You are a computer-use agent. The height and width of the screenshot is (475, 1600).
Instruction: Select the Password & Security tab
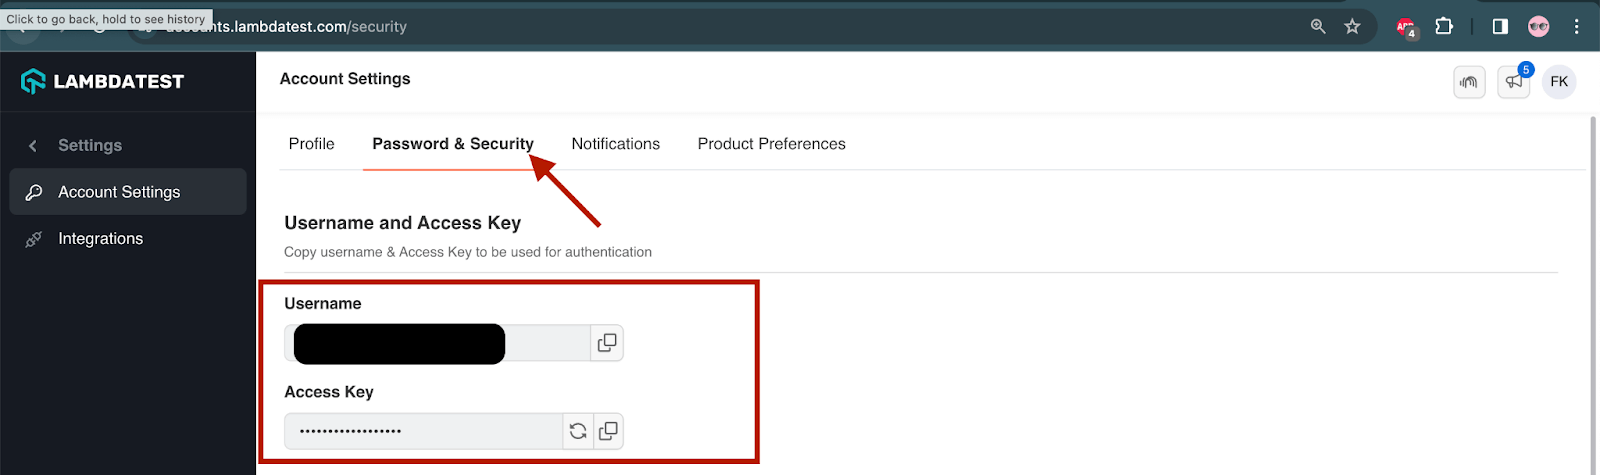[x=452, y=144]
